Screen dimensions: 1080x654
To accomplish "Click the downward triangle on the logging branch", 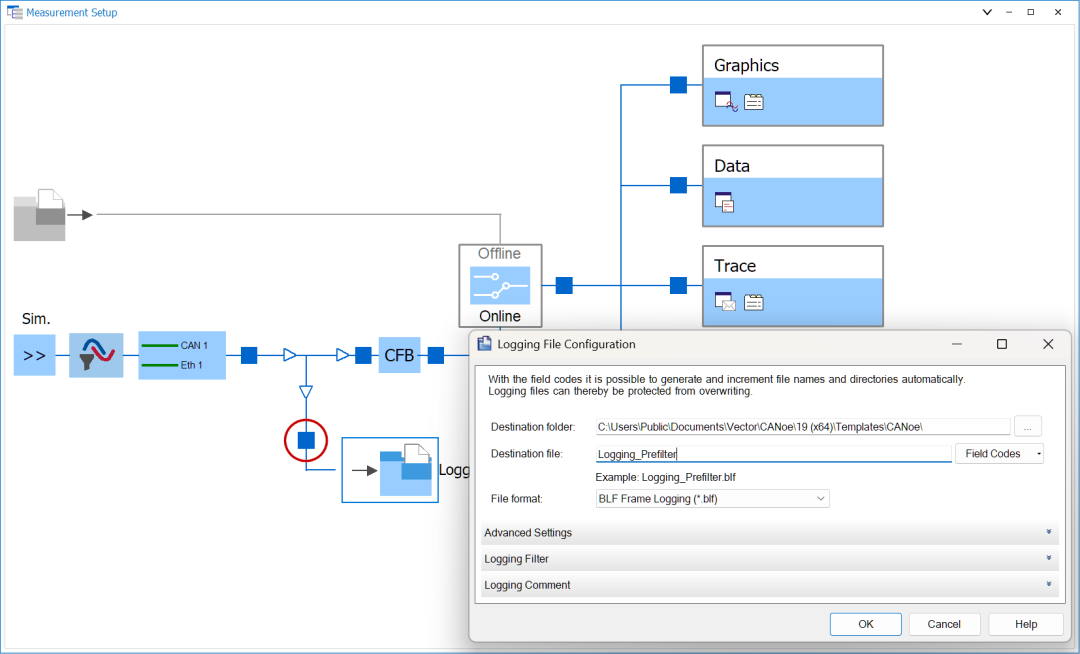I will tap(306, 392).
